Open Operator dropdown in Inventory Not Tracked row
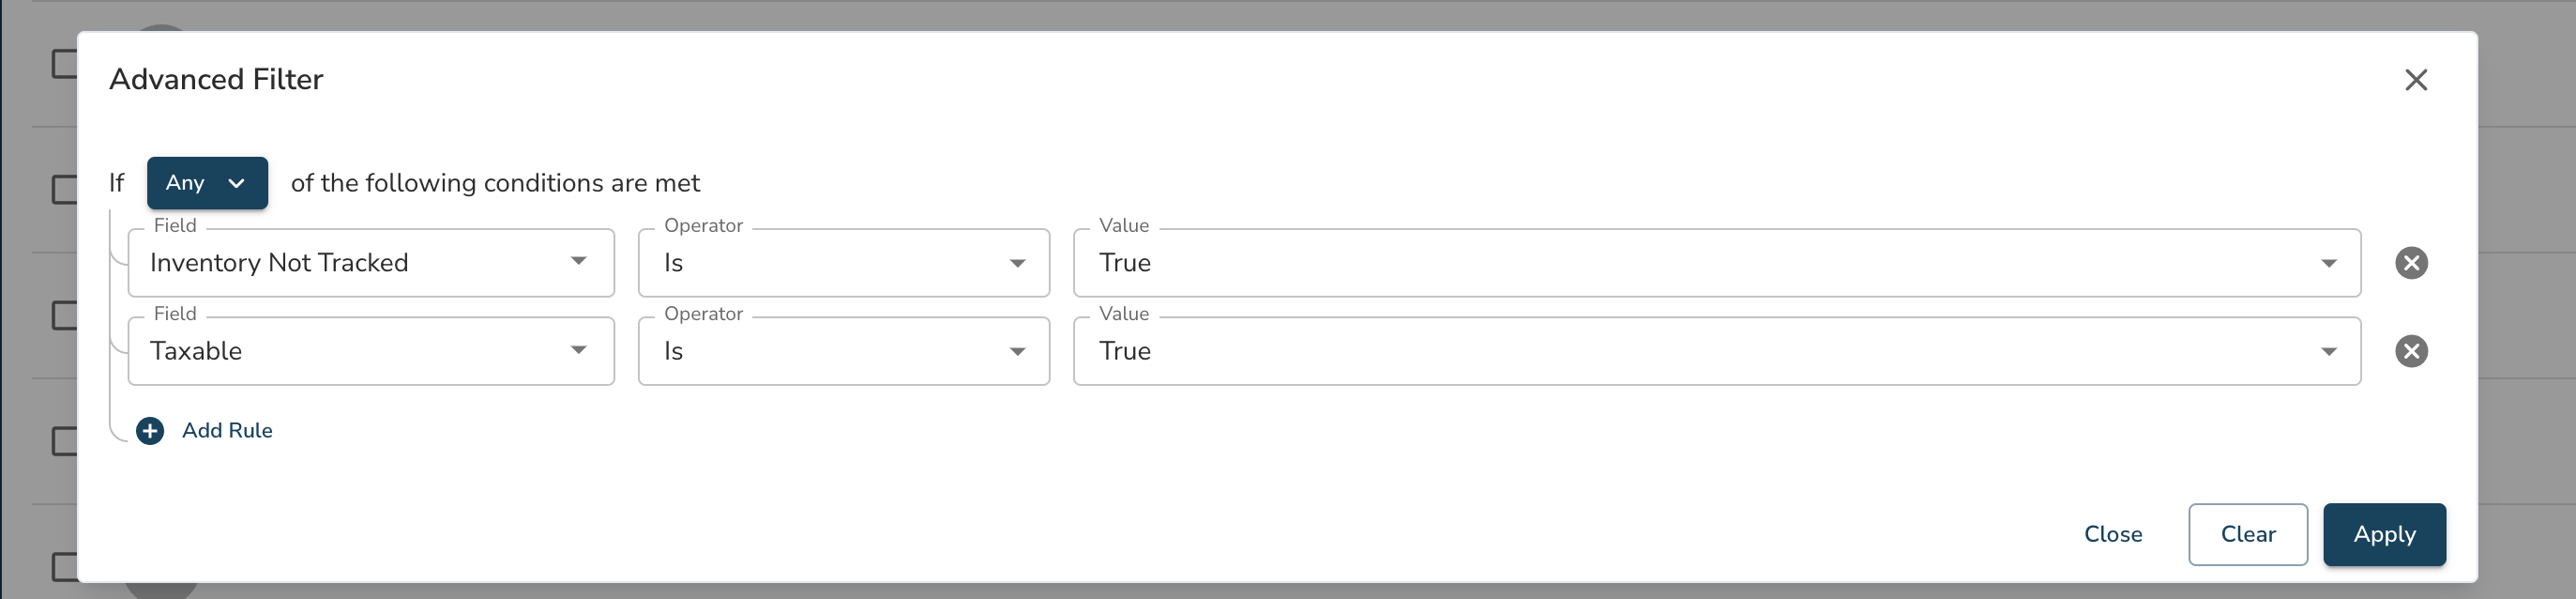This screenshot has width=2576, height=599. pos(844,263)
